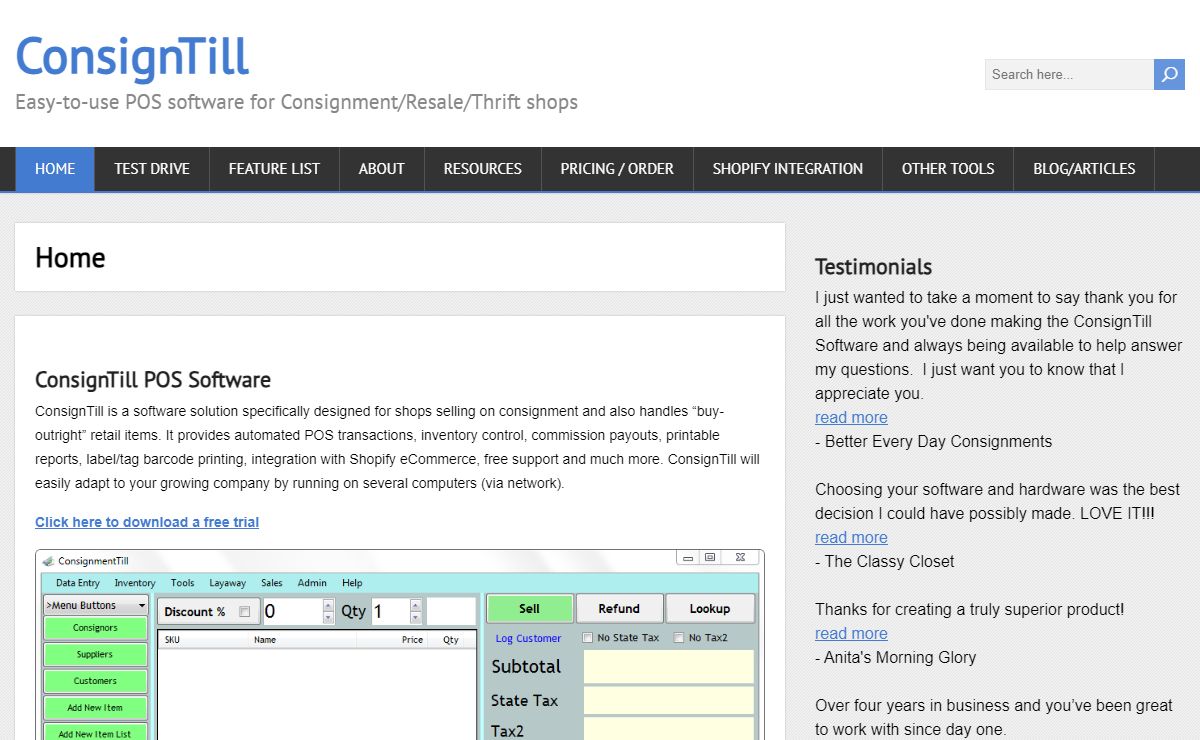Open the ABOUT menu item

coord(382,169)
